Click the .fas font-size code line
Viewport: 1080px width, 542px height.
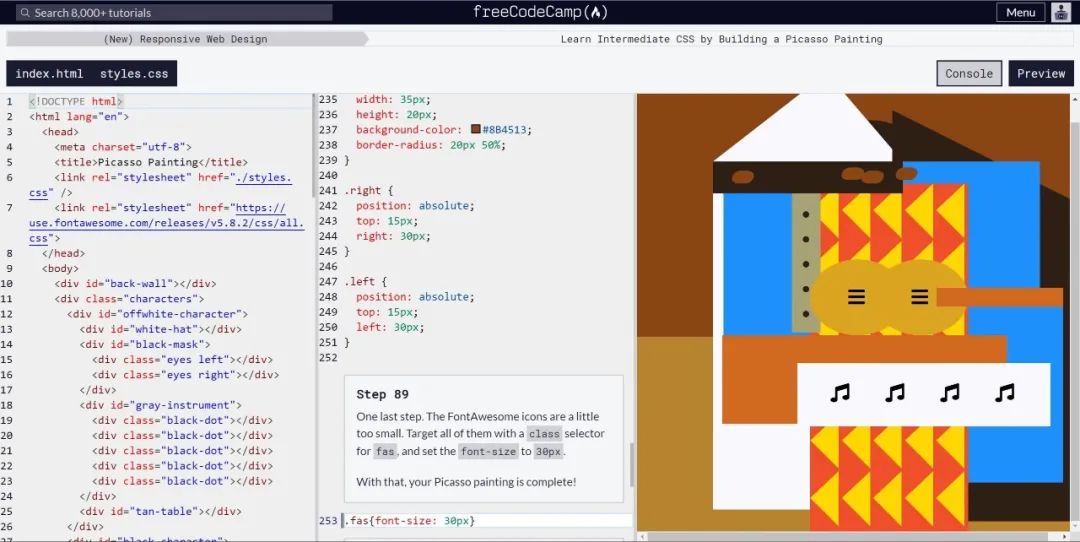point(409,521)
